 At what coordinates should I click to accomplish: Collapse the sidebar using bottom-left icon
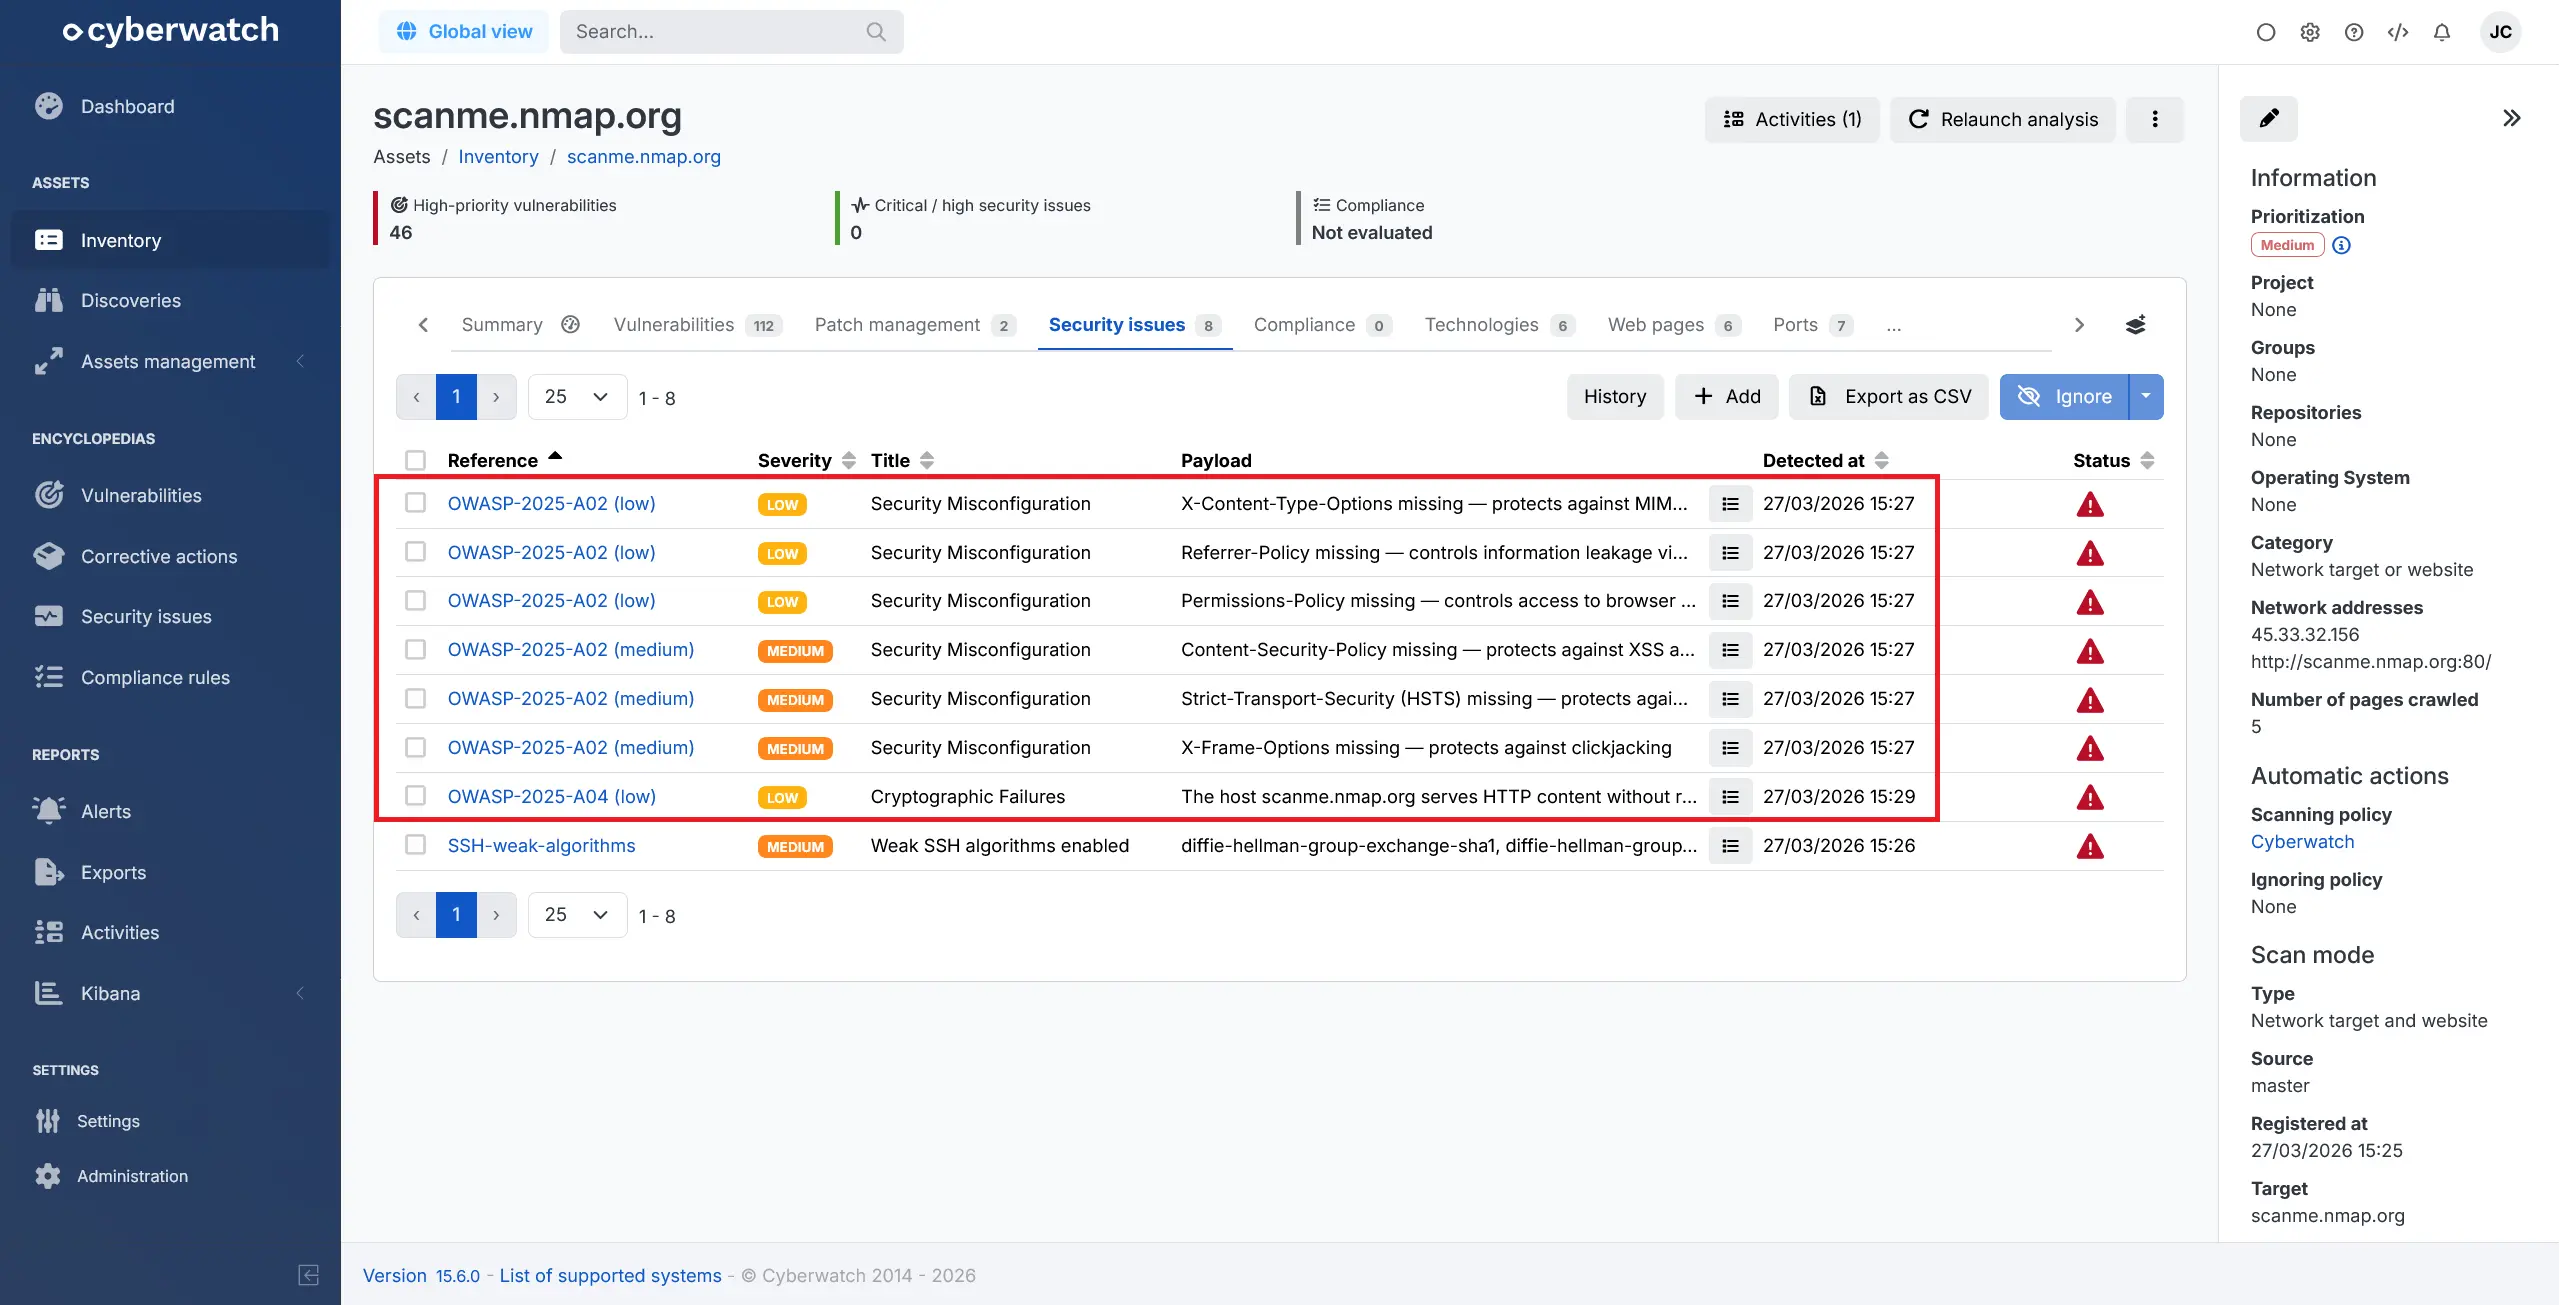(308, 1274)
